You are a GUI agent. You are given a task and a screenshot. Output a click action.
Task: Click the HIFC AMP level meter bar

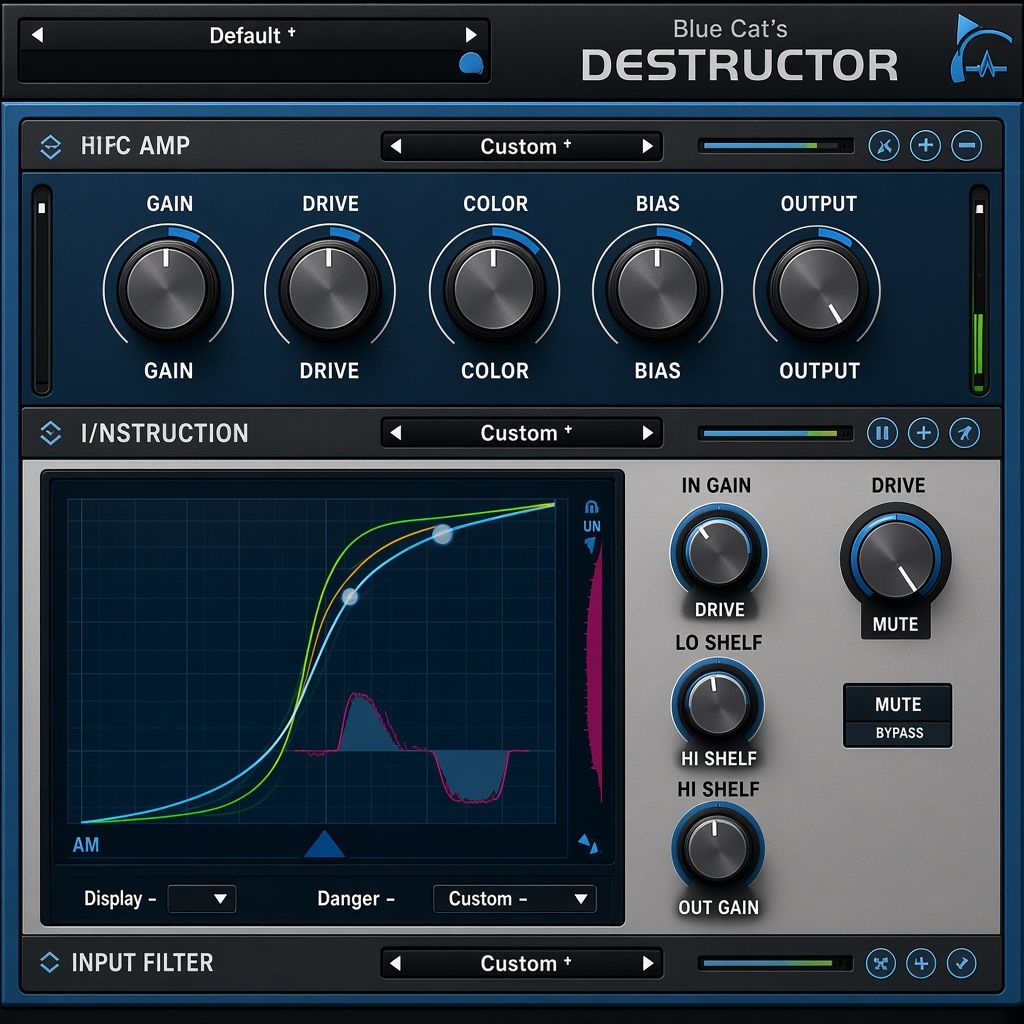pos(776,146)
